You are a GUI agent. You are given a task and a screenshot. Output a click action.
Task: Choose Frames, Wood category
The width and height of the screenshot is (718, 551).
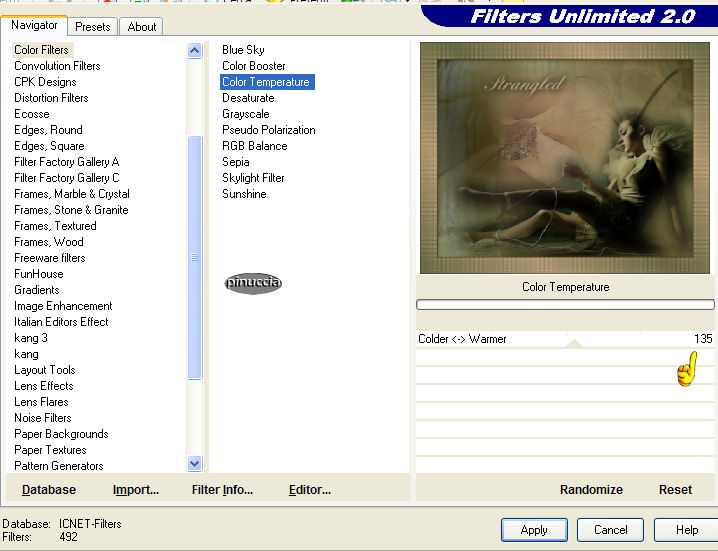pyautogui.click(x=49, y=242)
